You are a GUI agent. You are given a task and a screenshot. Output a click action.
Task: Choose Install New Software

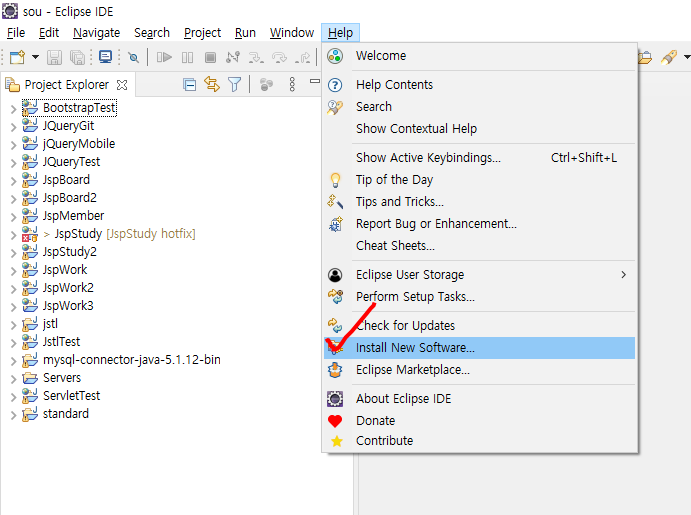coord(479,348)
